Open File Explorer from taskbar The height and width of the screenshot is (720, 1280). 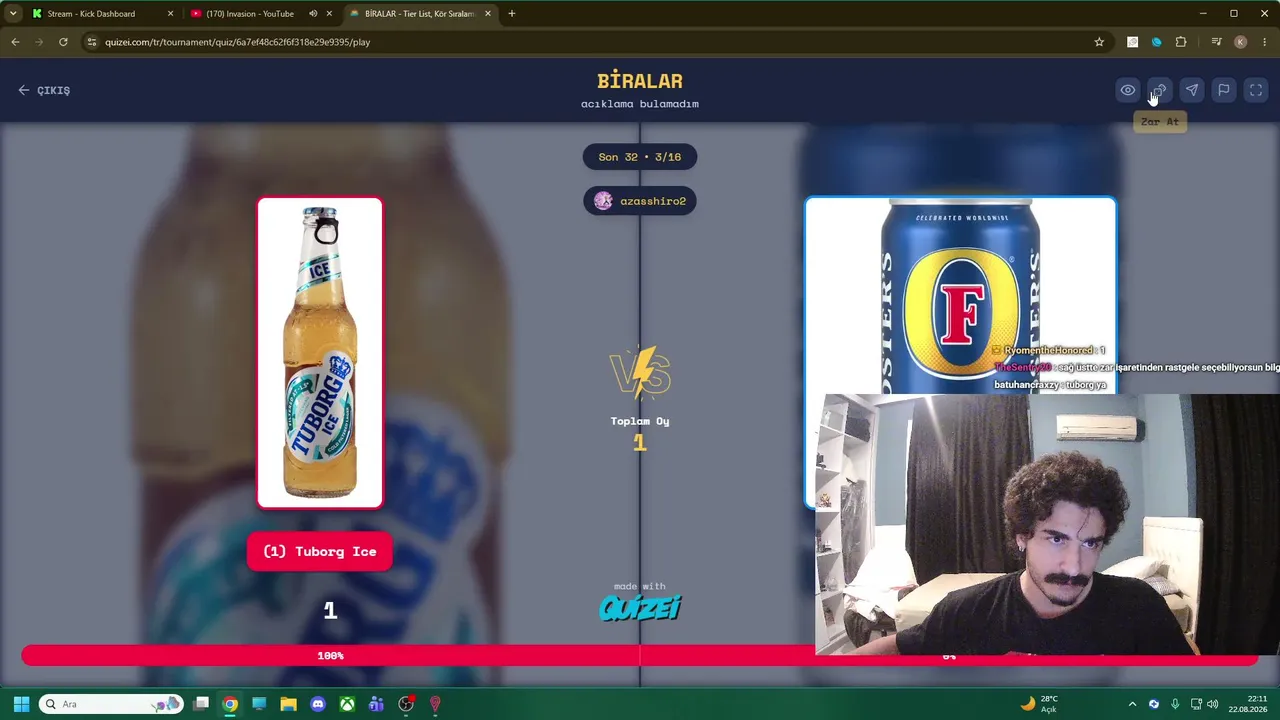[288, 704]
